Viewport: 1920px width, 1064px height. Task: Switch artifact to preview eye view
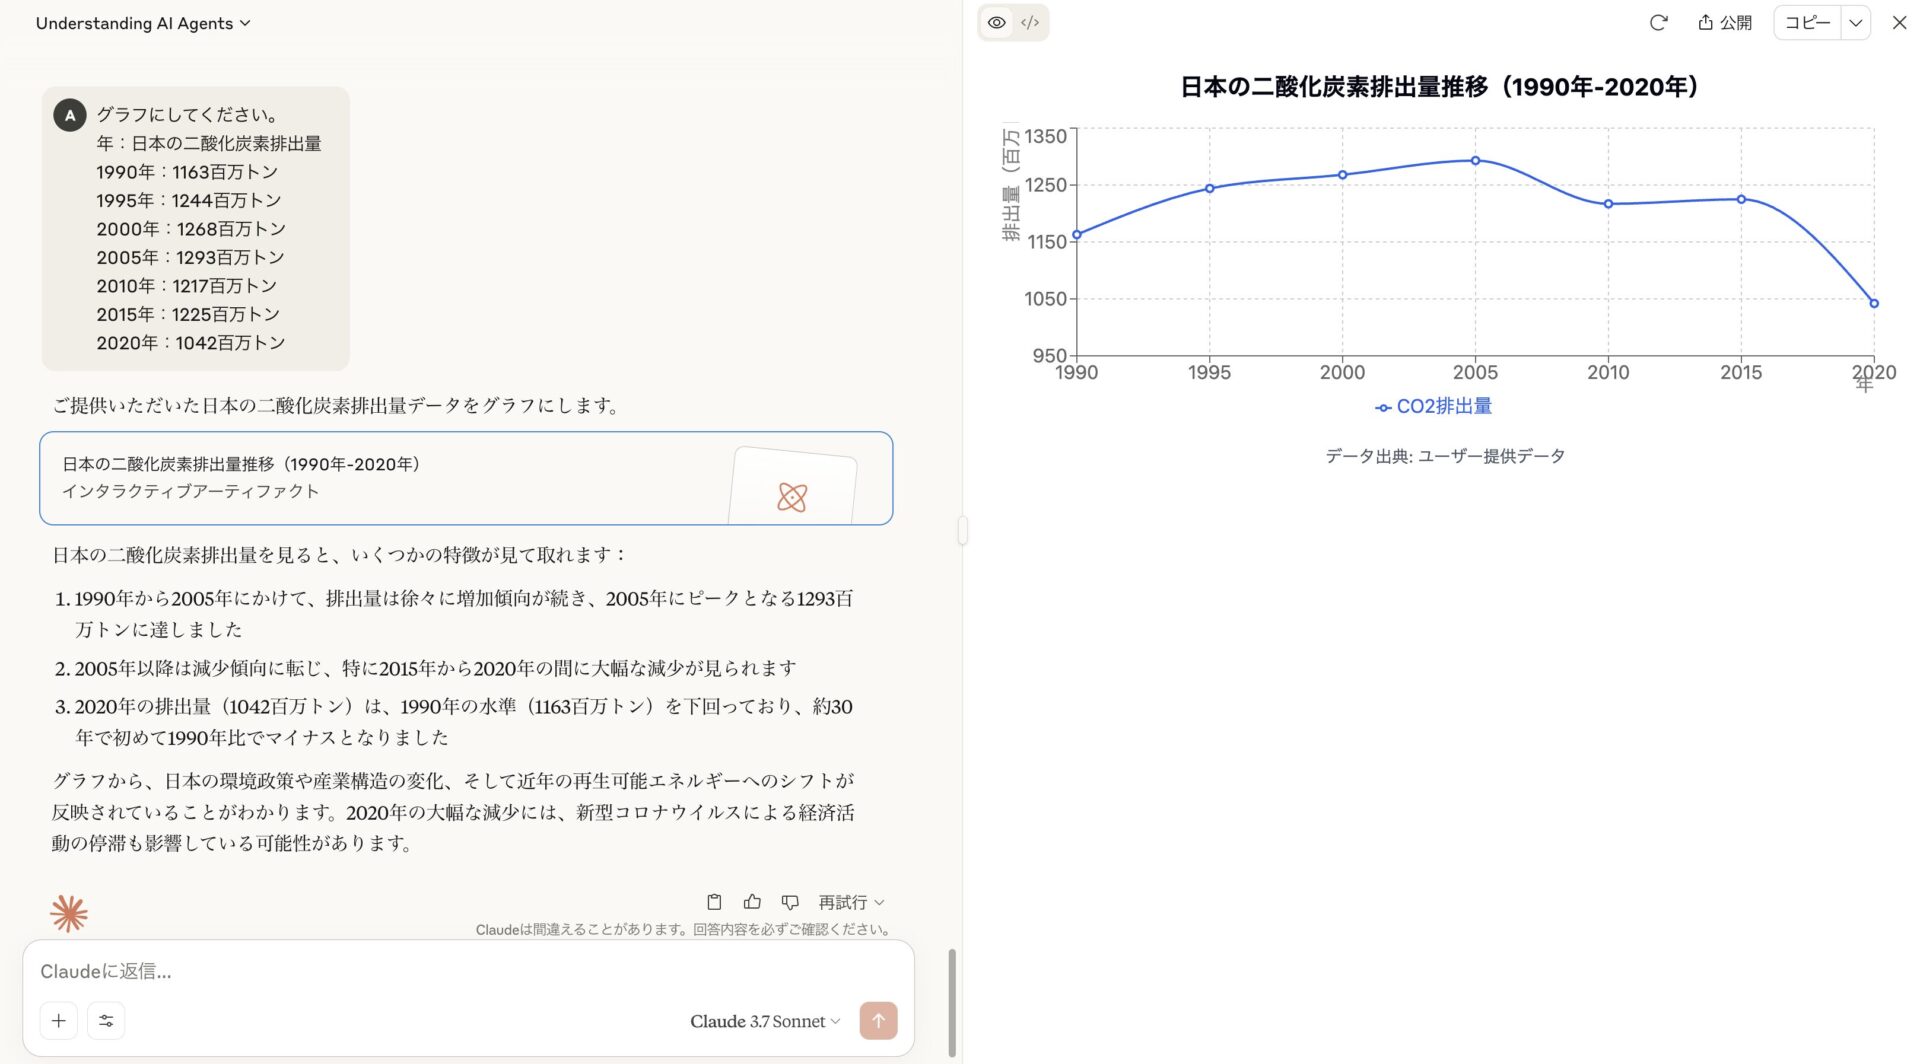click(996, 22)
